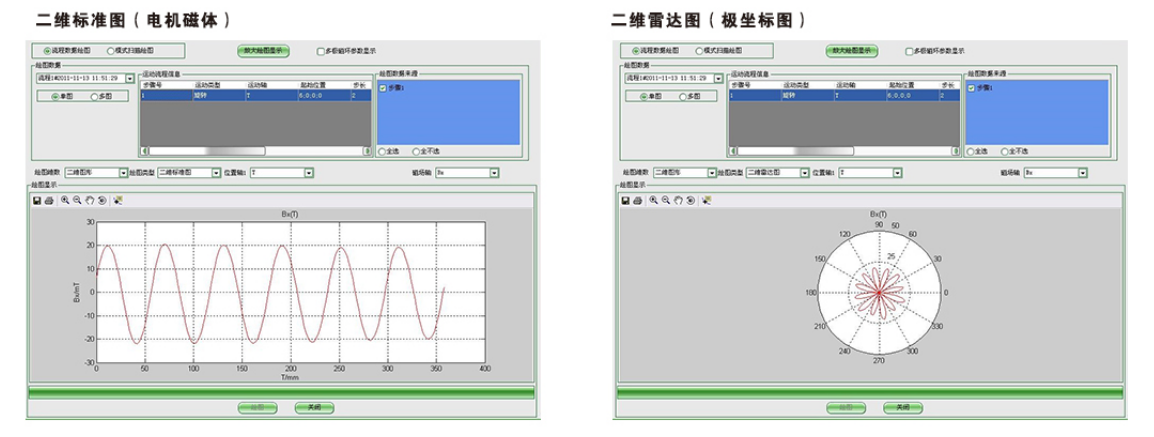Click the rotate view icon above the polar plot
Viewport: 1154px width, 437px height.
[689, 200]
